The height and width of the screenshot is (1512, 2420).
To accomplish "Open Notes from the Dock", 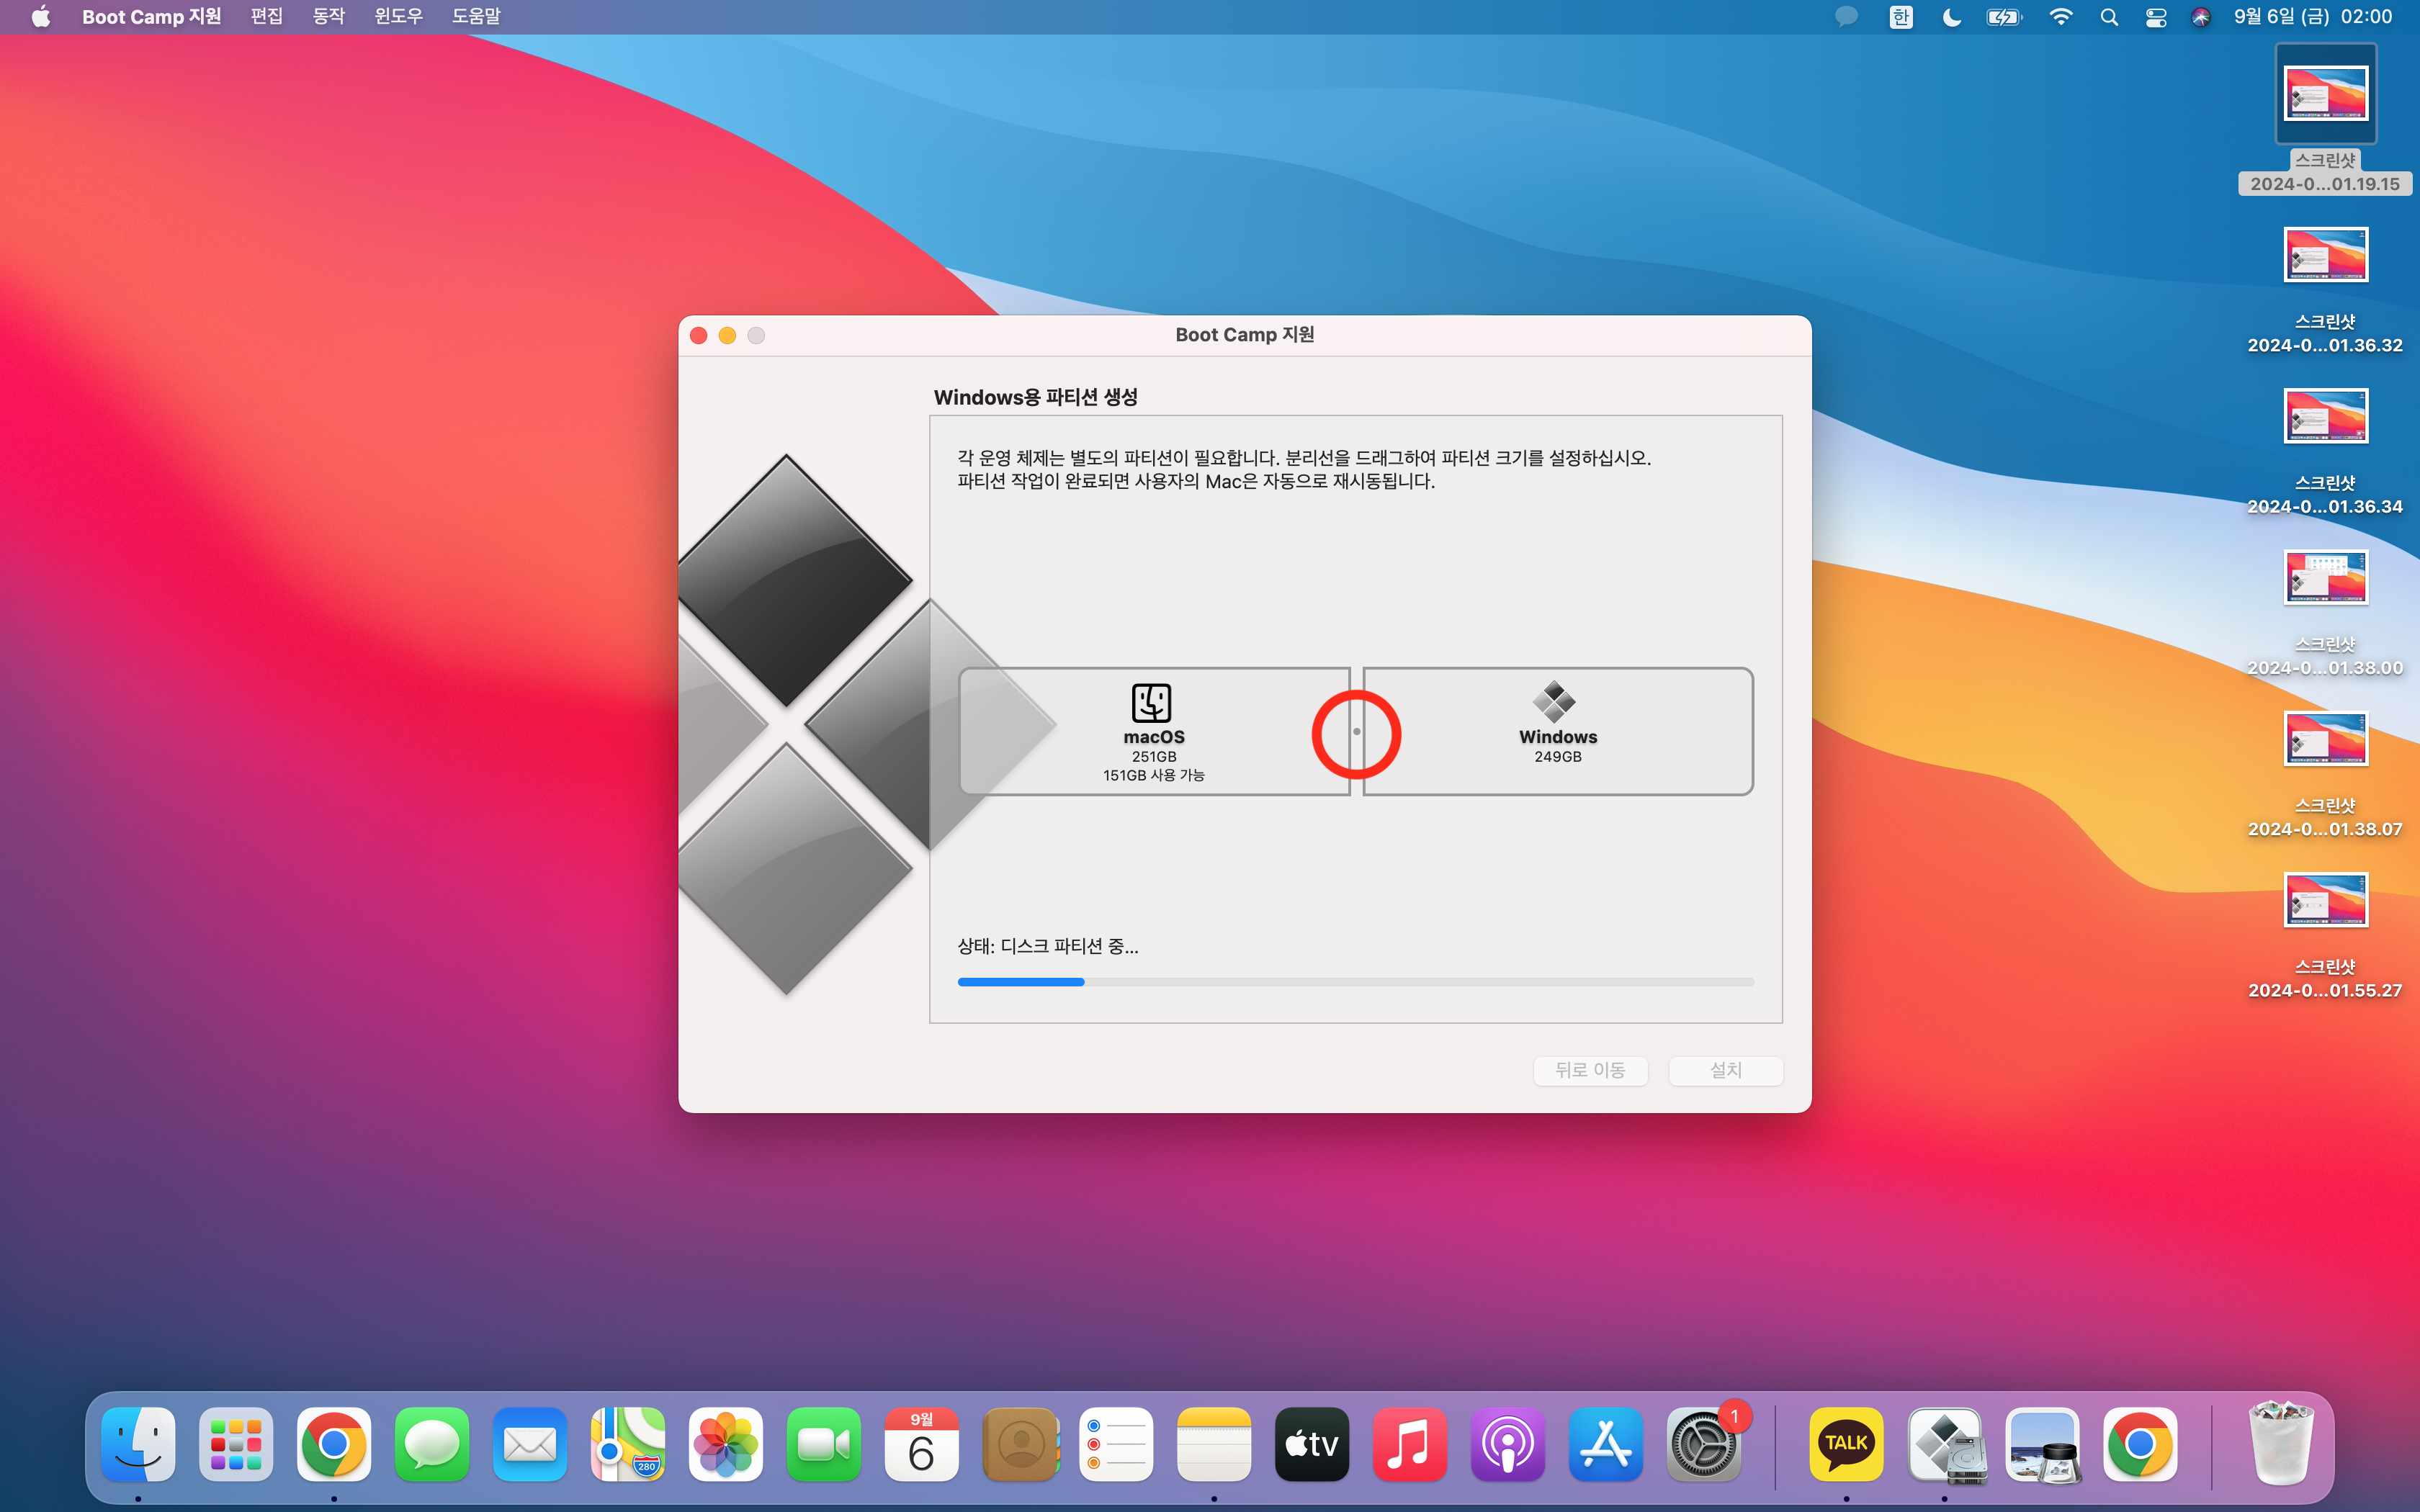I will [x=1214, y=1444].
